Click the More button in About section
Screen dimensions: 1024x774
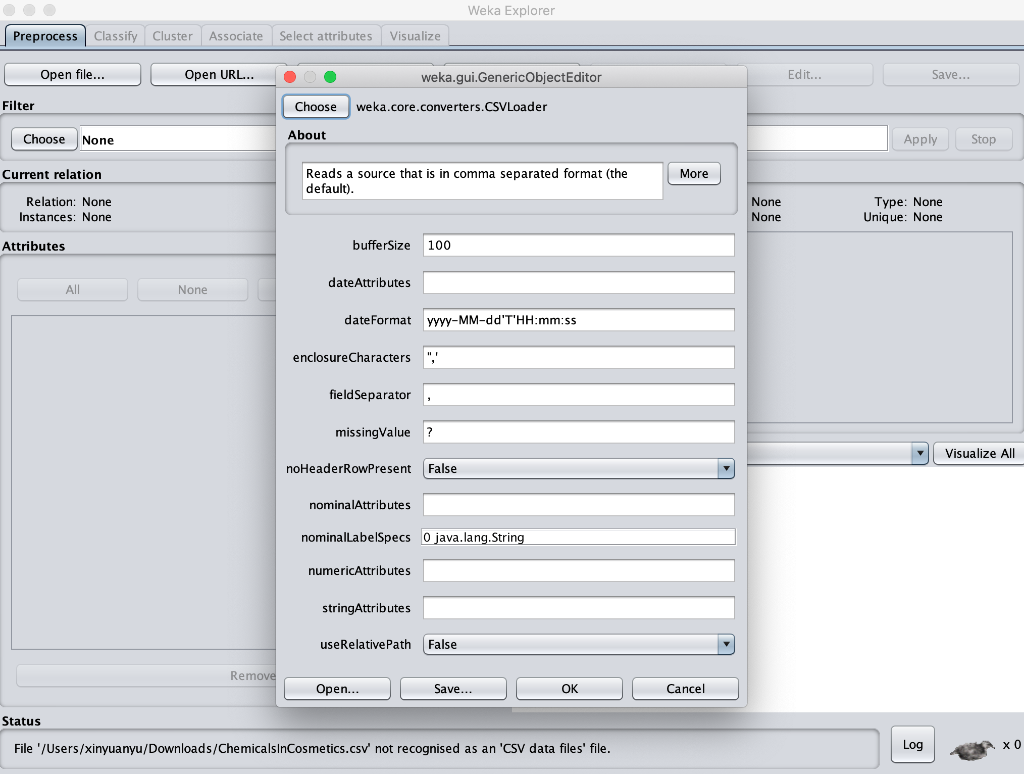(694, 174)
